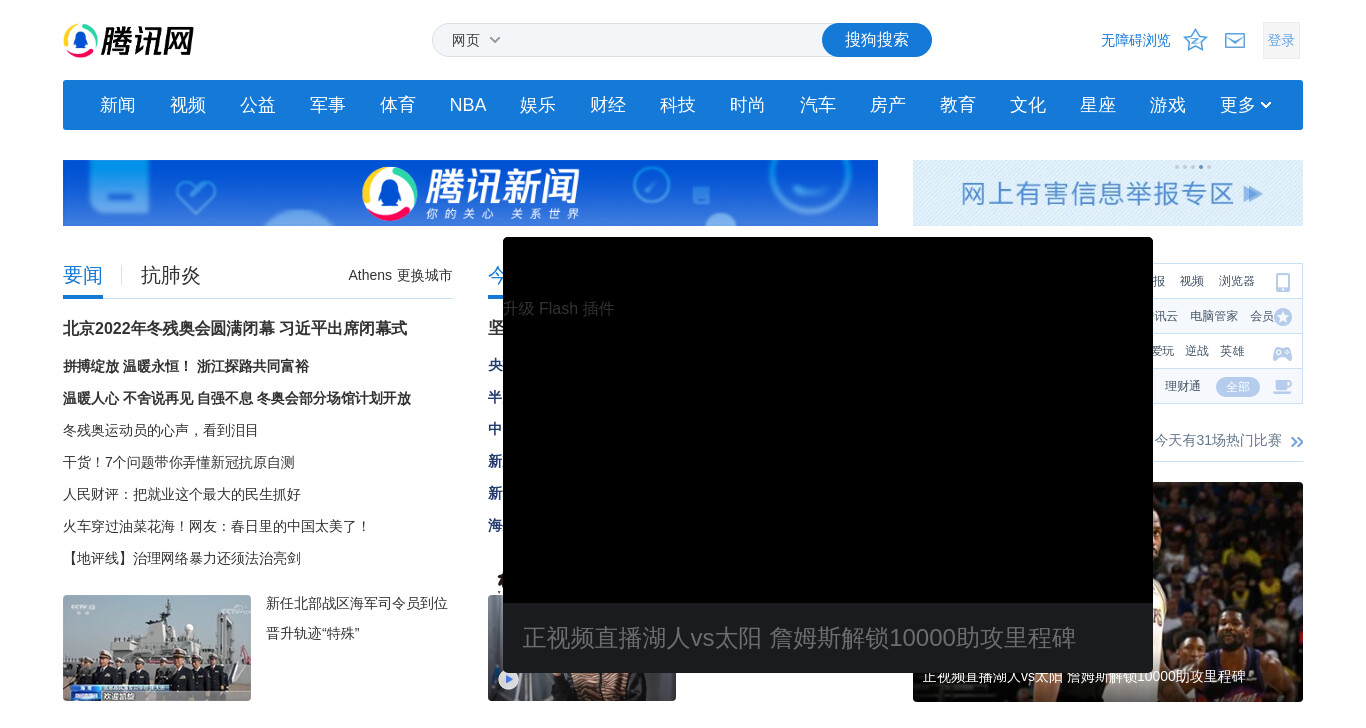Expand the 更多 navigation menu
The image size is (1366, 728).
(x=1246, y=105)
